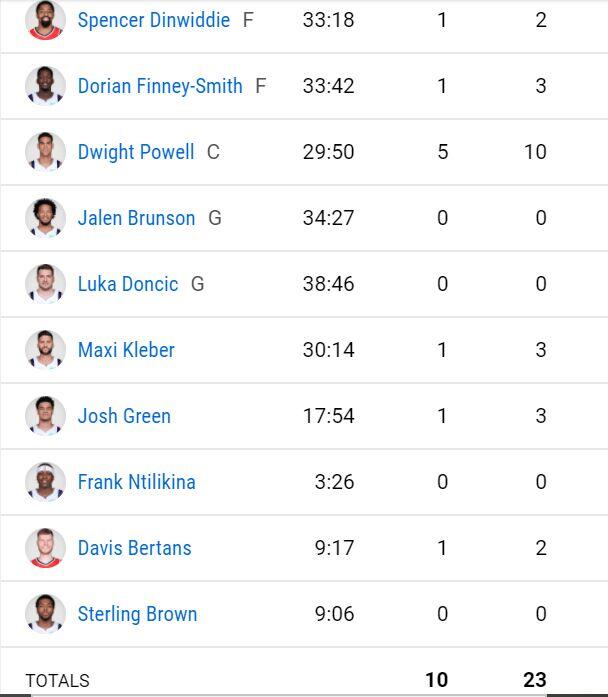
Task: Go to Dwight Powell's player page
Action: (136, 152)
